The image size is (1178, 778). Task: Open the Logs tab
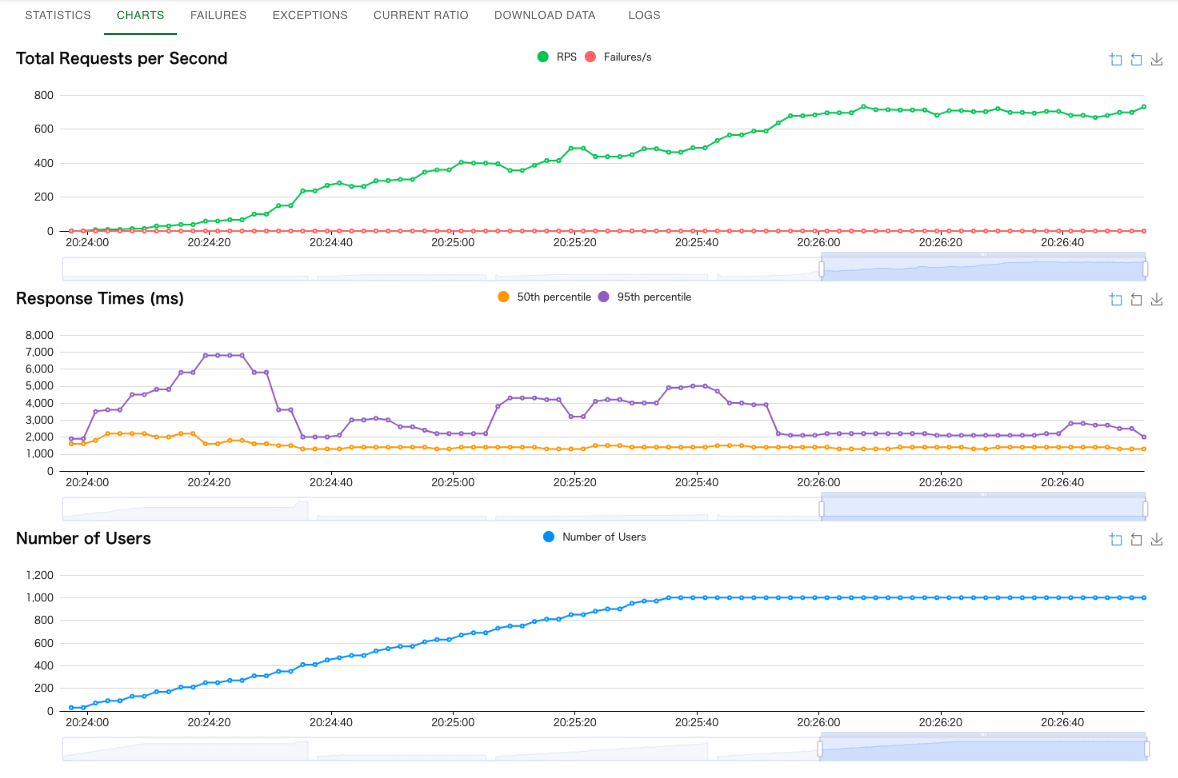(x=644, y=15)
